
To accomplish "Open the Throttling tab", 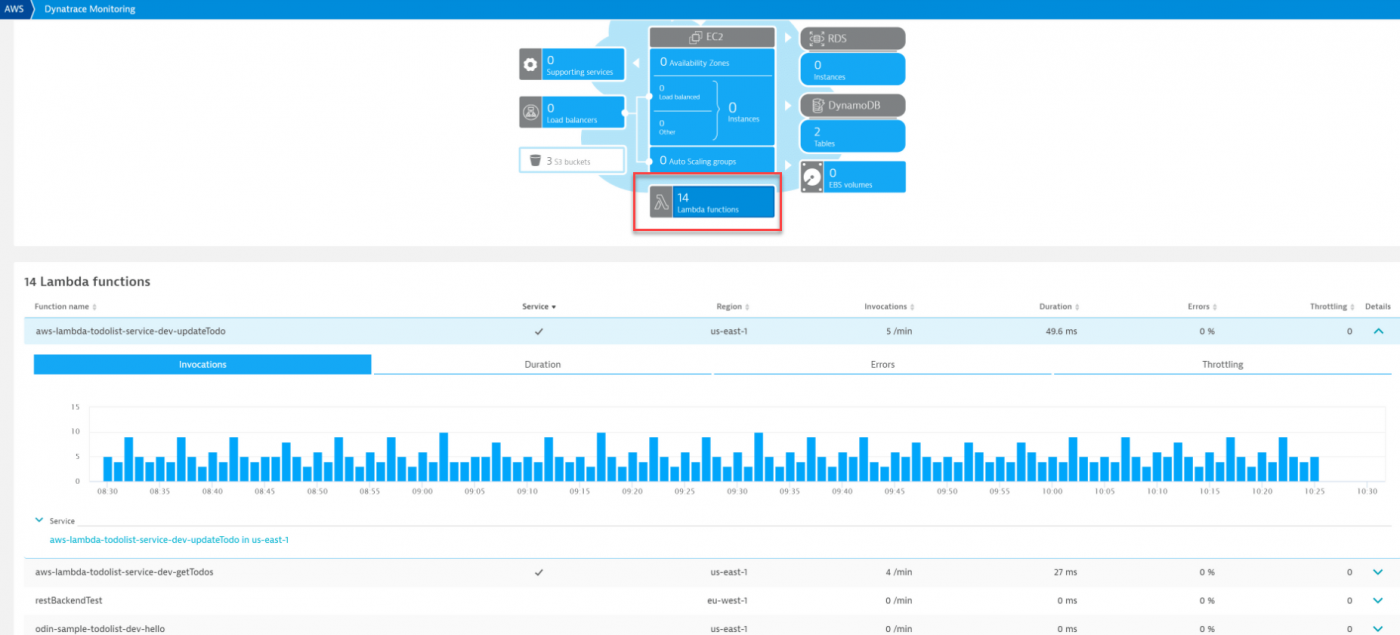I will [1223, 364].
